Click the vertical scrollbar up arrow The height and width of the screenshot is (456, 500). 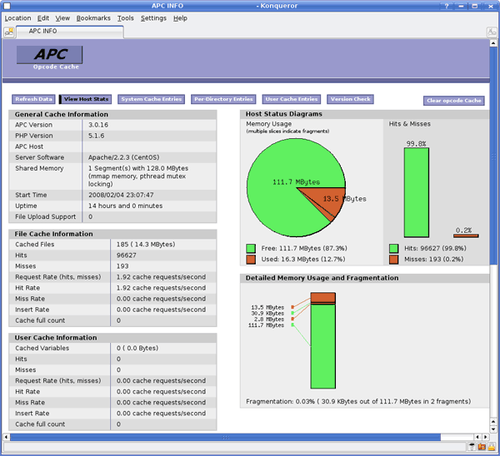click(x=493, y=43)
